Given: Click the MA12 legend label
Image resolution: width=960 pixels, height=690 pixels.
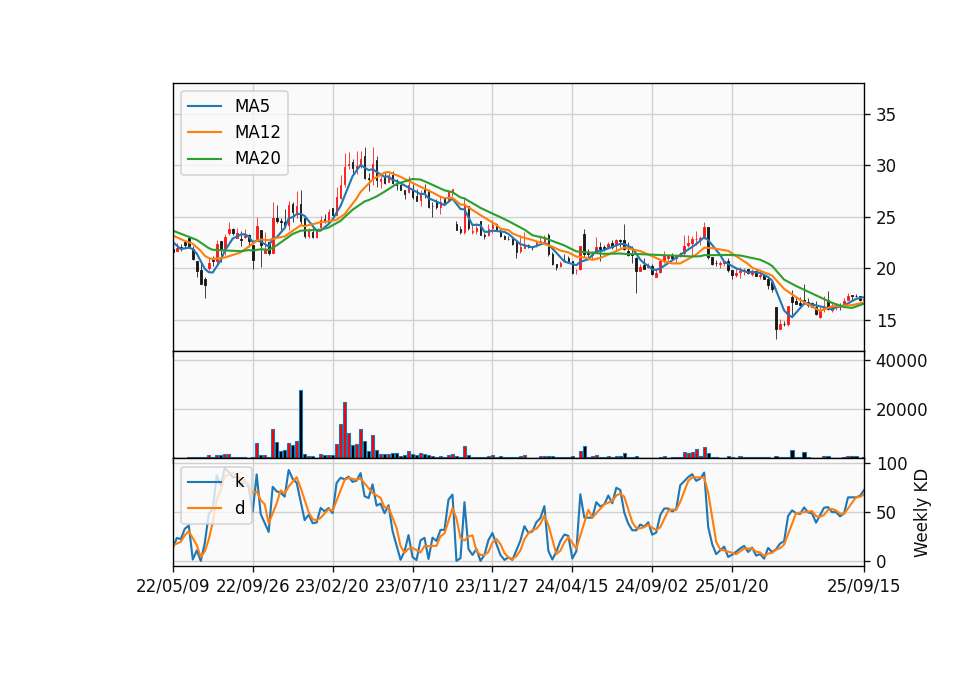Looking at the screenshot, I should pyautogui.click(x=257, y=132).
